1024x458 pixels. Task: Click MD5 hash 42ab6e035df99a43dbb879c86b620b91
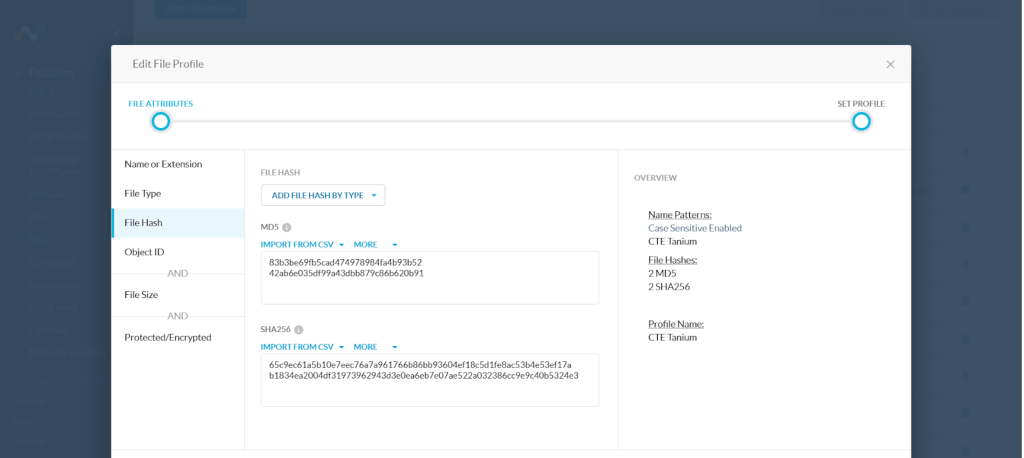(x=346, y=273)
